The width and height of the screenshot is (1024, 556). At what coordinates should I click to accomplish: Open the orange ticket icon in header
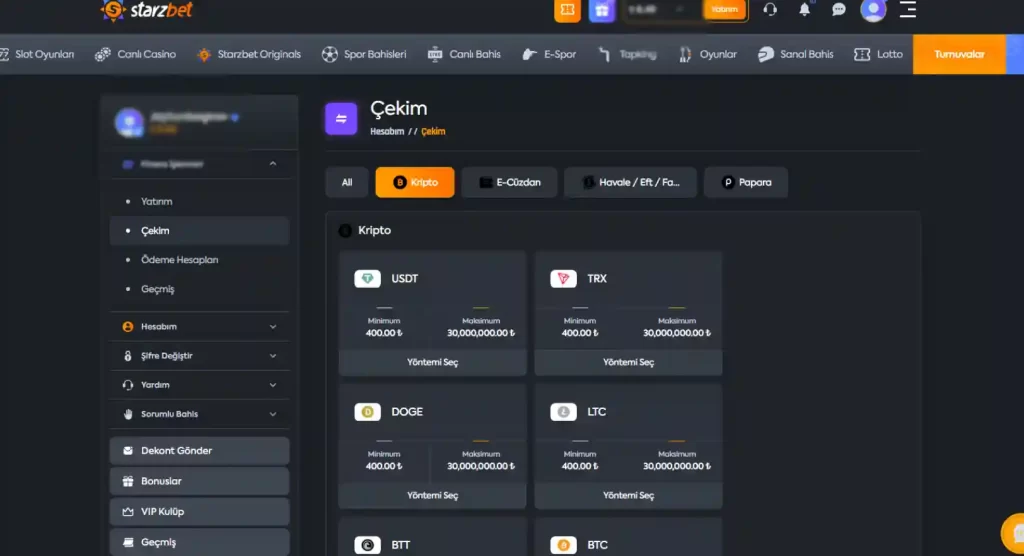click(567, 10)
